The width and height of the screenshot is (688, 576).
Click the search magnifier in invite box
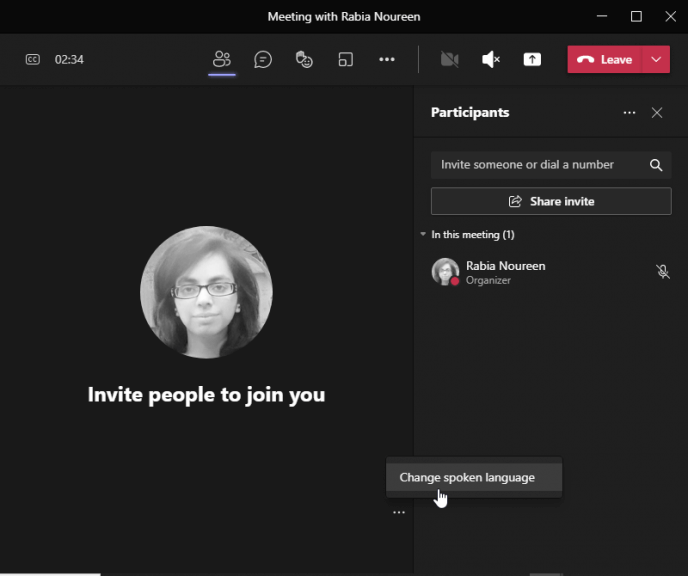tap(656, 165)
